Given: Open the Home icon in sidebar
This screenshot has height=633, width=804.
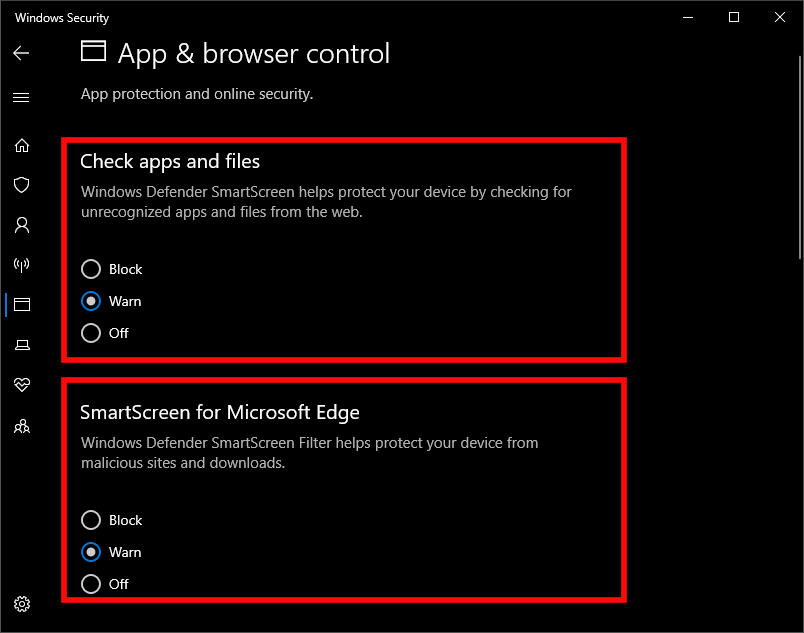Looking at the screenshot, I should pyautogui.click(x=21, y=145).
